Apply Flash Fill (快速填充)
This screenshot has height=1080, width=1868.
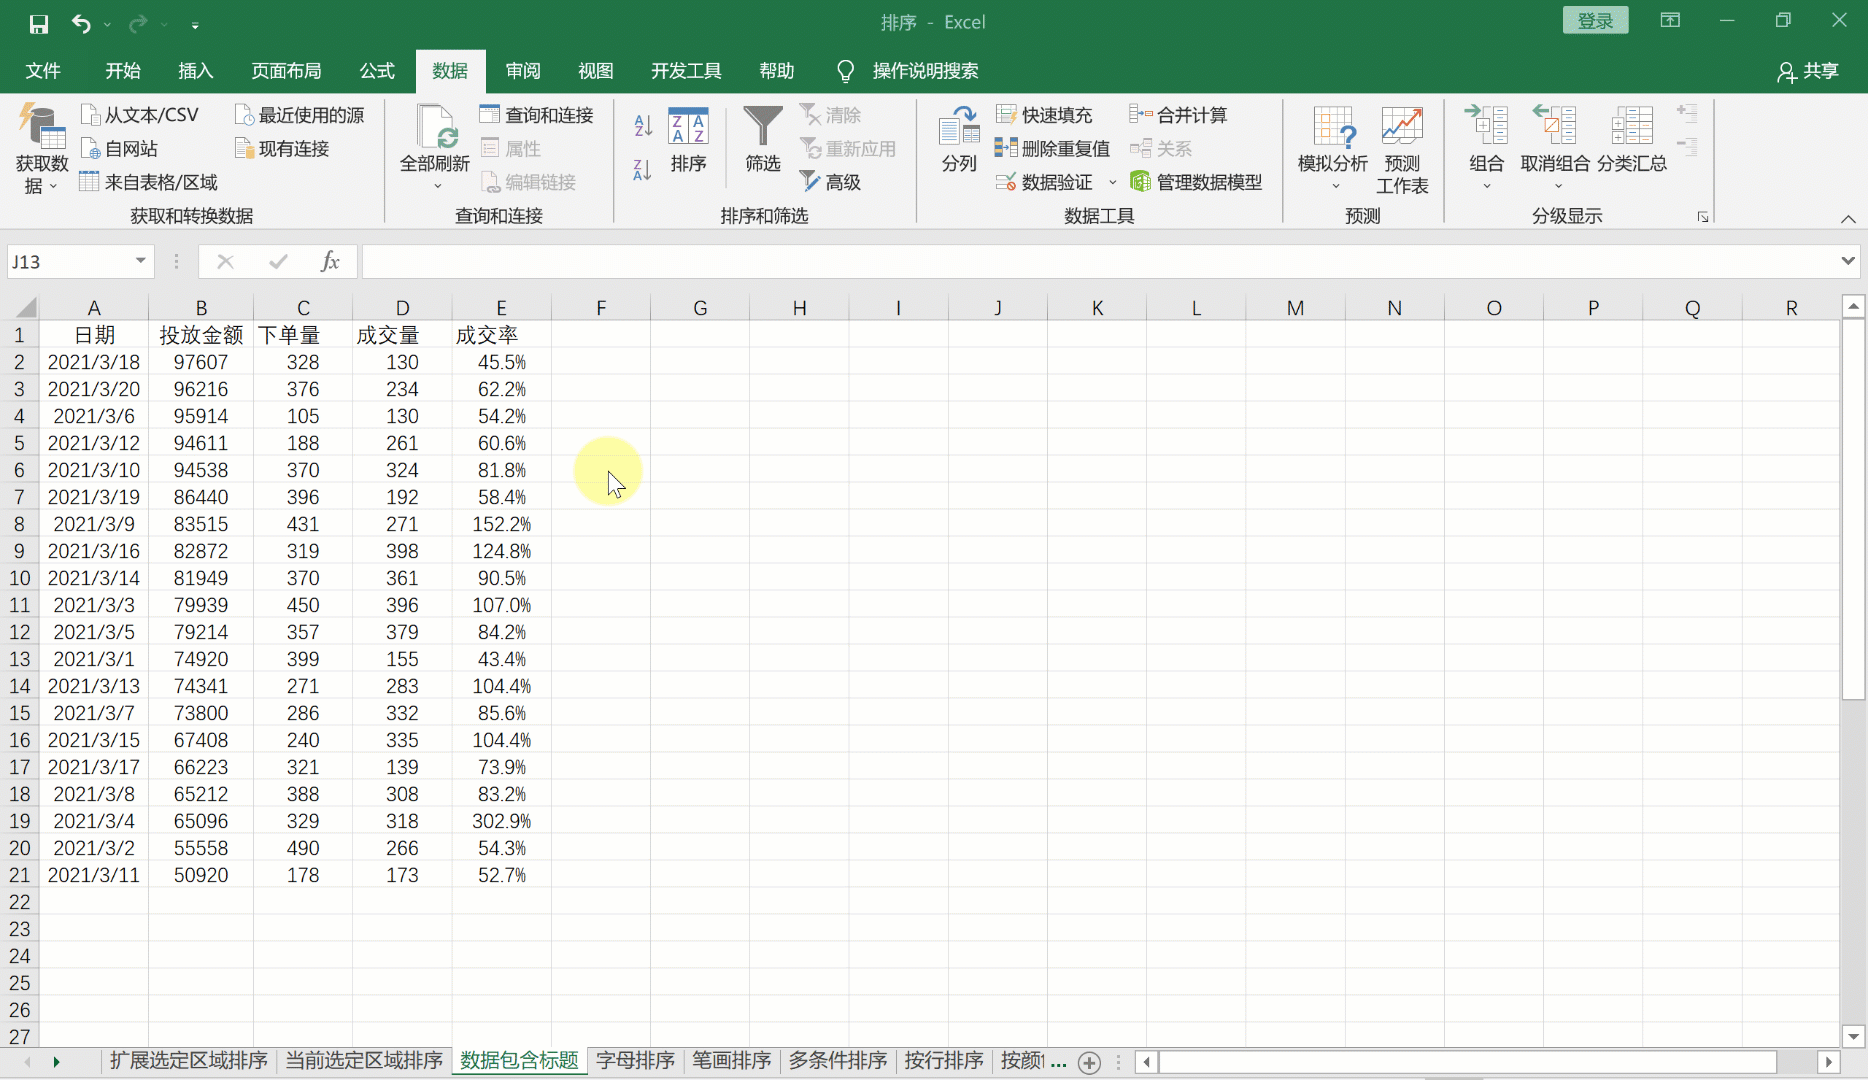pos(1044,115)
